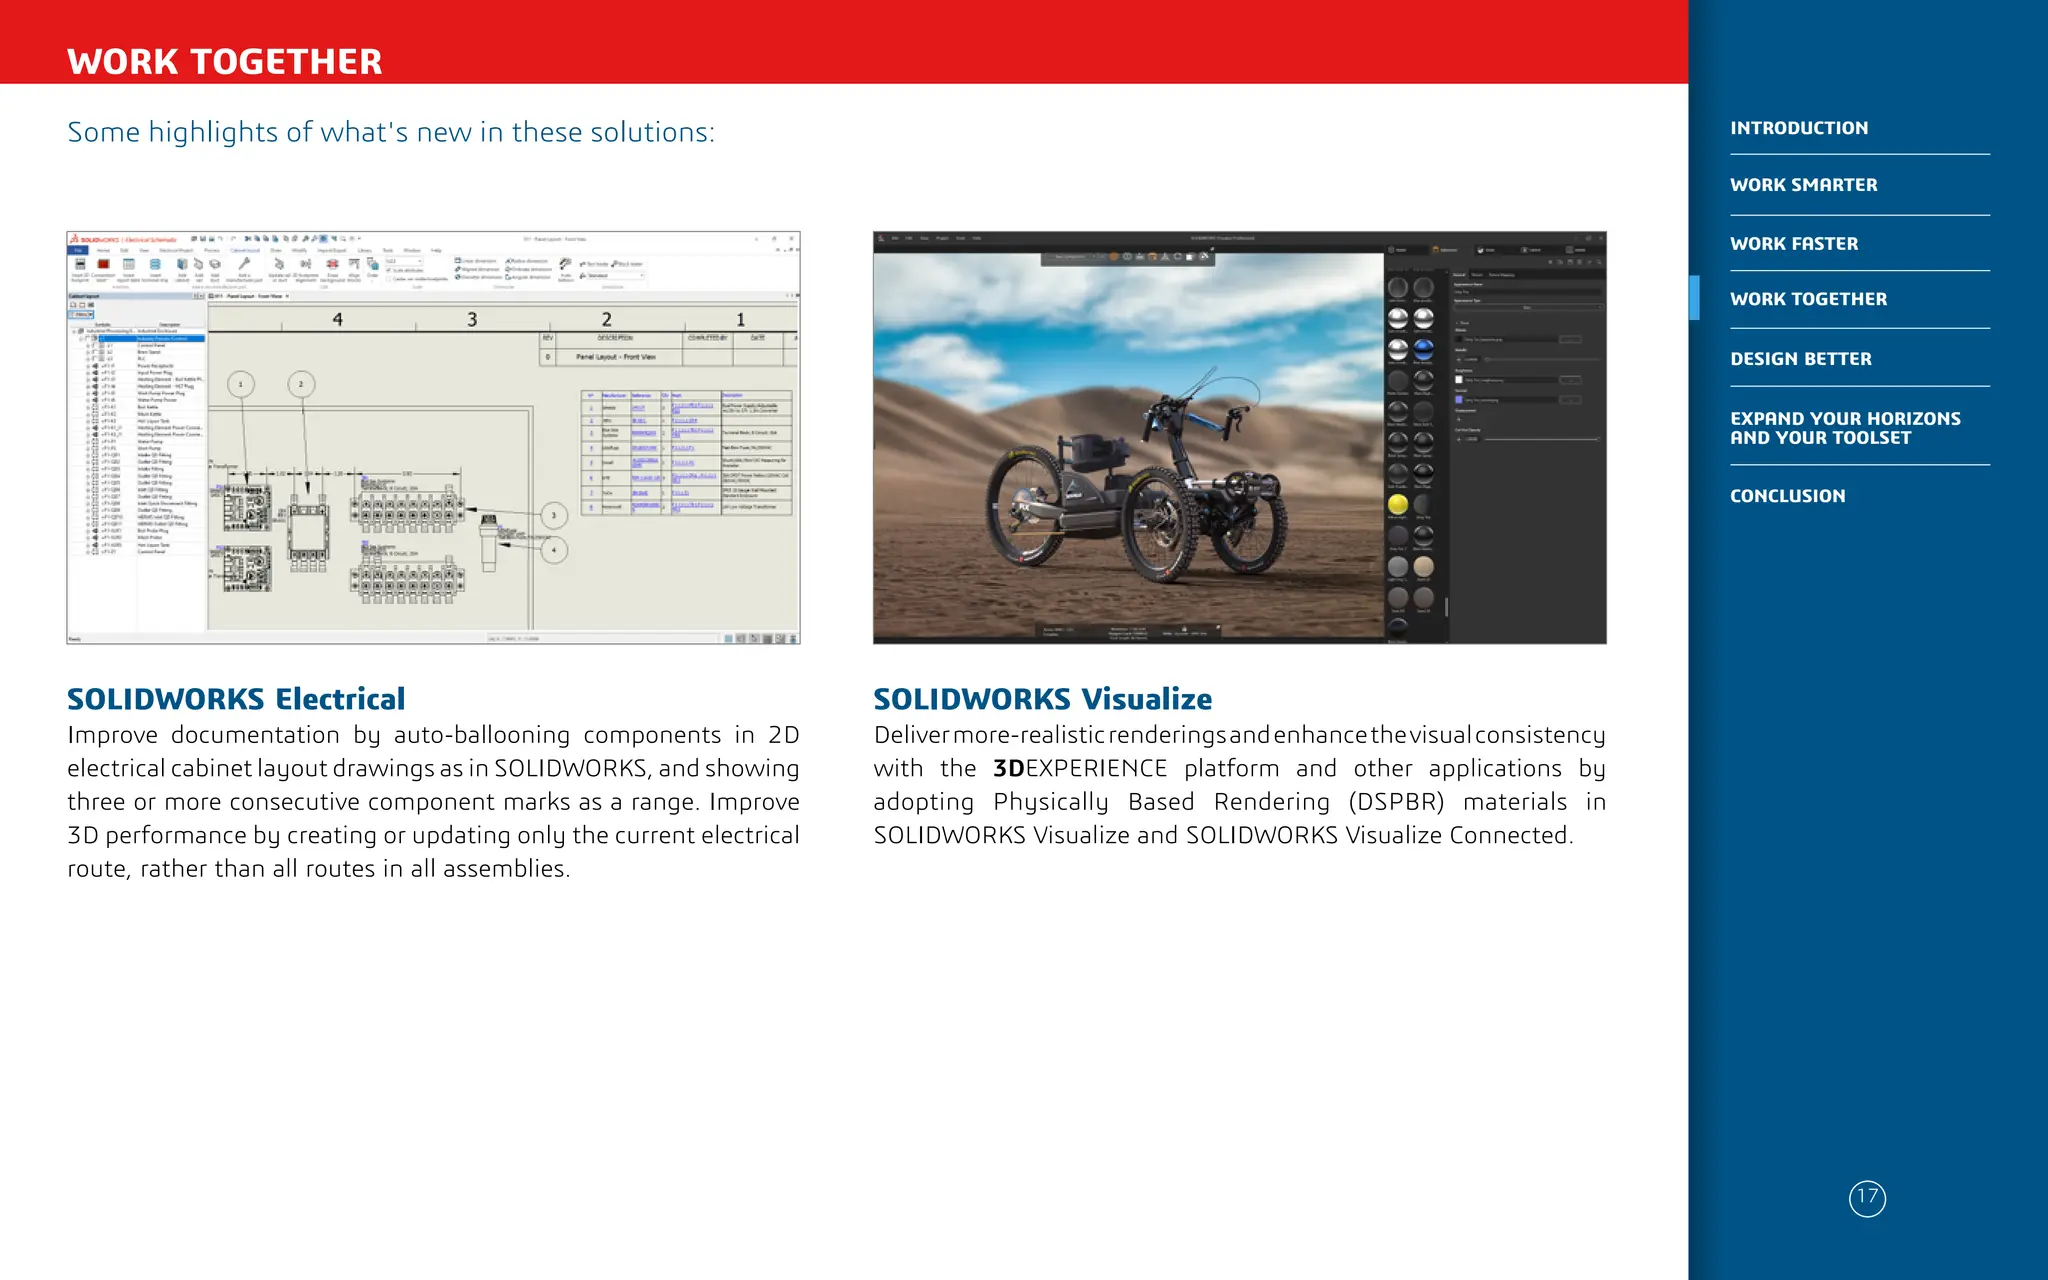Click the red banner's WORK TOGETHER title
This screenshot has height=1280, width=2048.
pyautogui.click(x=225, y=62)
